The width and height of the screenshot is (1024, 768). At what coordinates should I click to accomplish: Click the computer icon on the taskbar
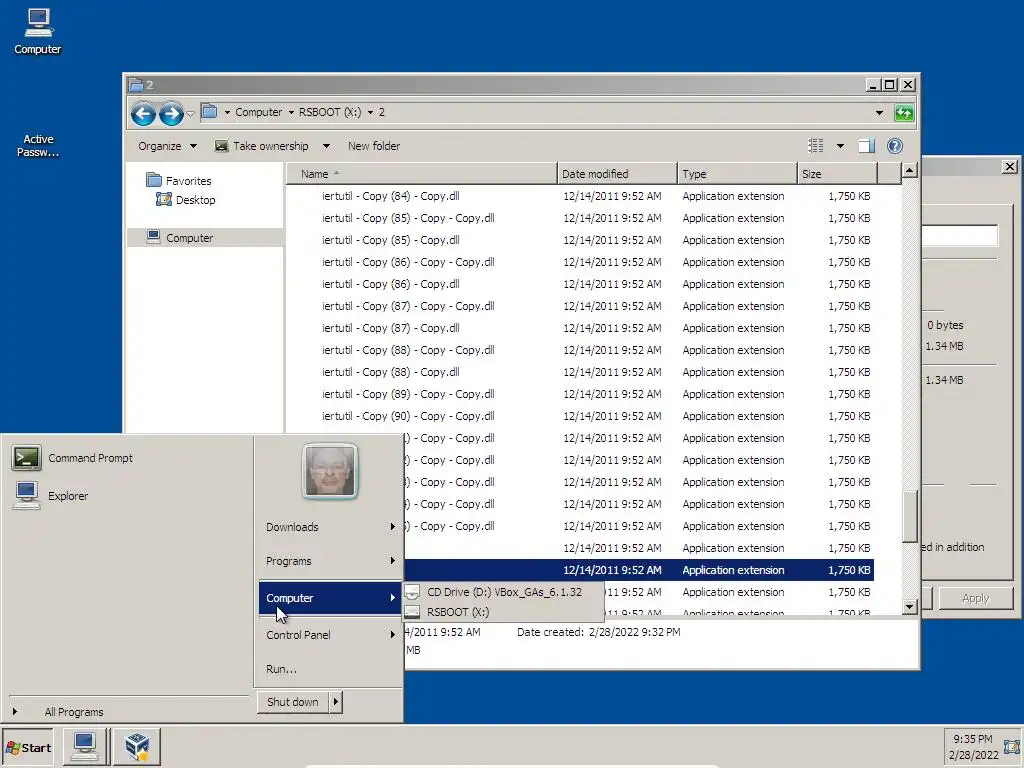(x=85, y=746)
